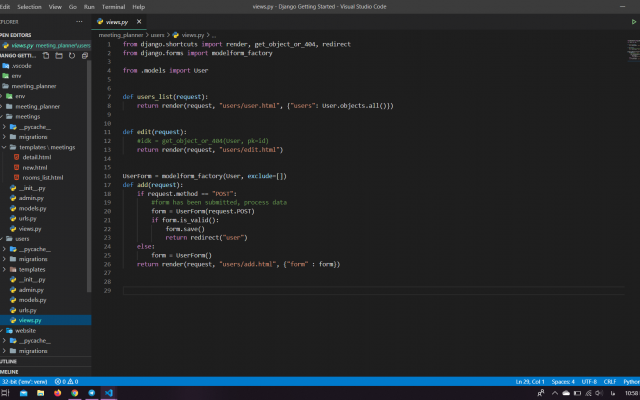Close the views.py editor tab
Viewport: 640px width, 400px height.
(139, 22)
